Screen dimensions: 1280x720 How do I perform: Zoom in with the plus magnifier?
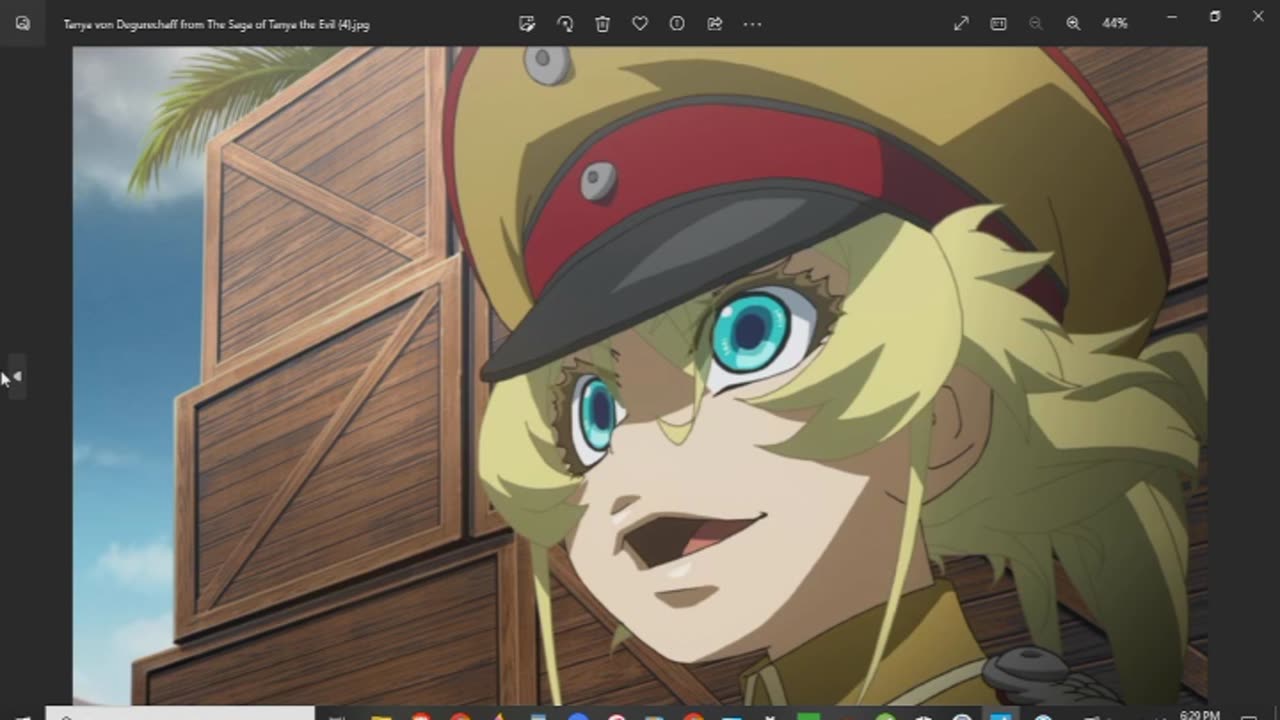[x=1073, y=23]
